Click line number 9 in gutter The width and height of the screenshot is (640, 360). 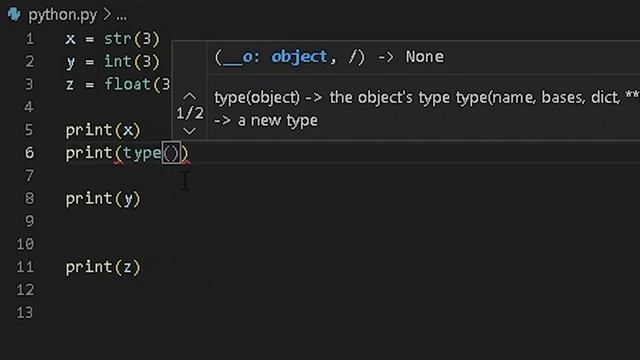29,221
